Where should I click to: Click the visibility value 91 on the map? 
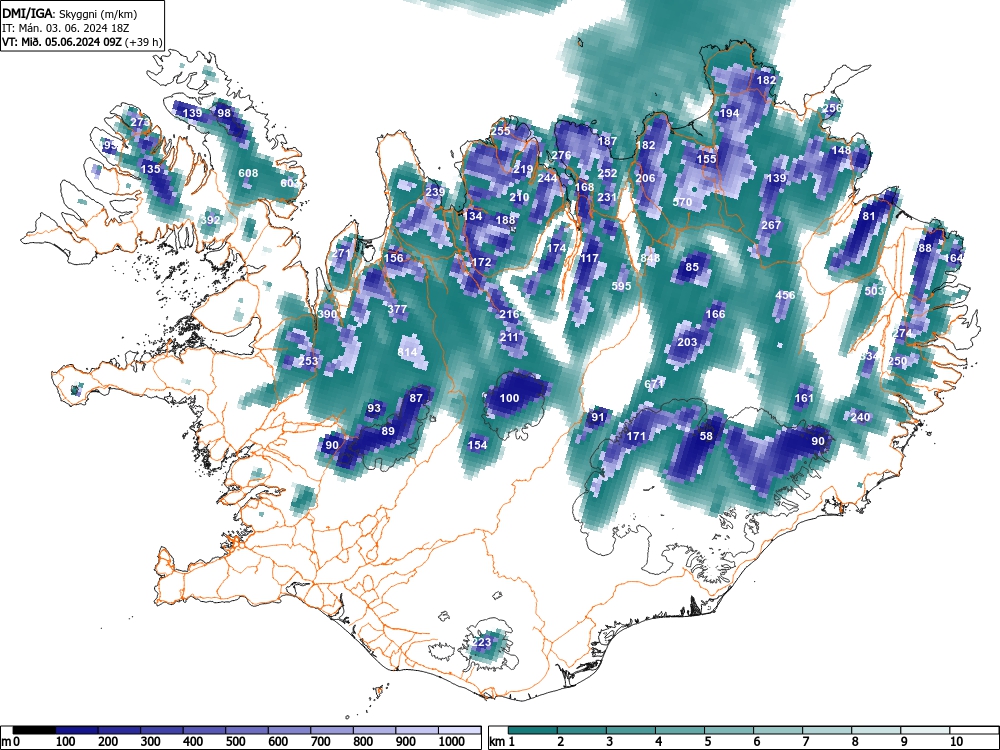pyautogui.click(x=598, y=417)
